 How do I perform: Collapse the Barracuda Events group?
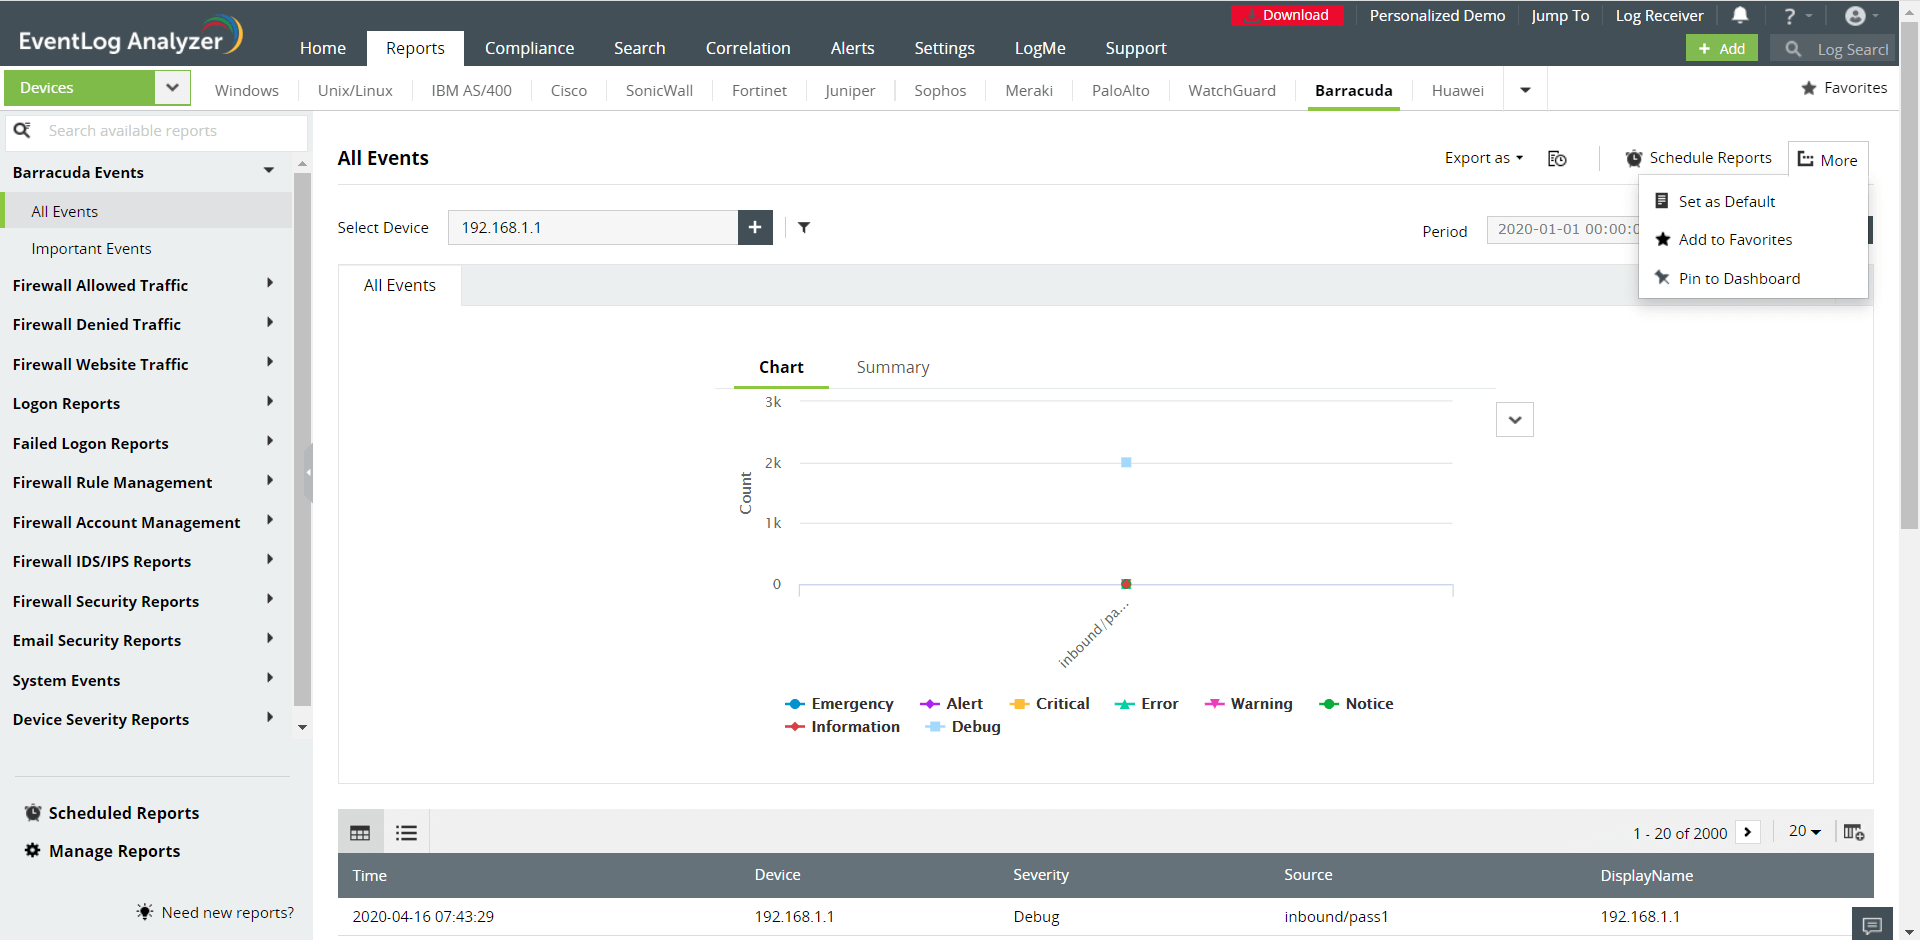tap(268, 171)
